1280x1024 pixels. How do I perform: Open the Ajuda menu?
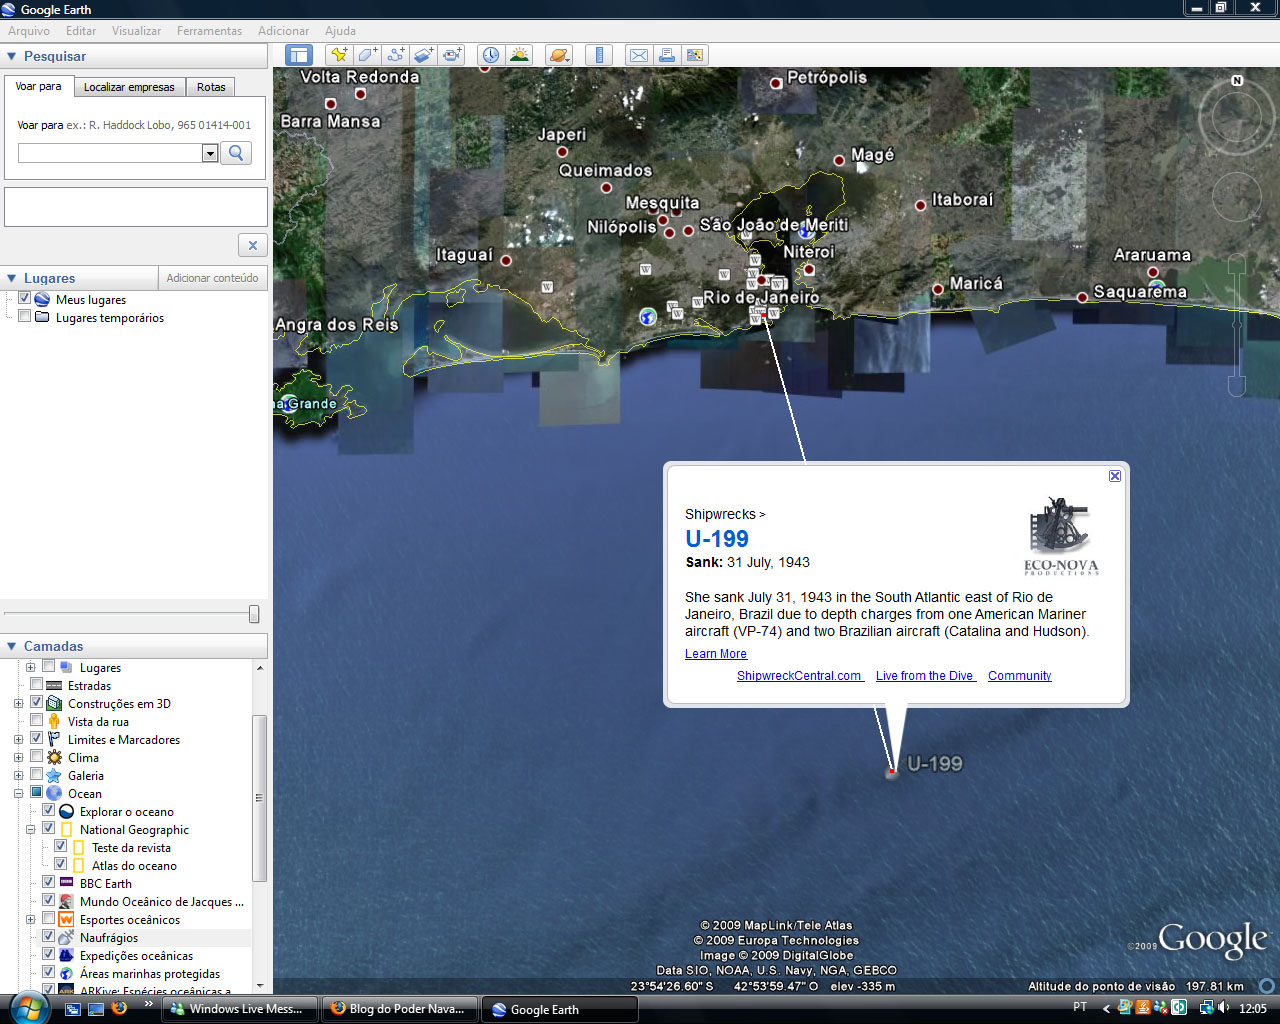point(340,31)
